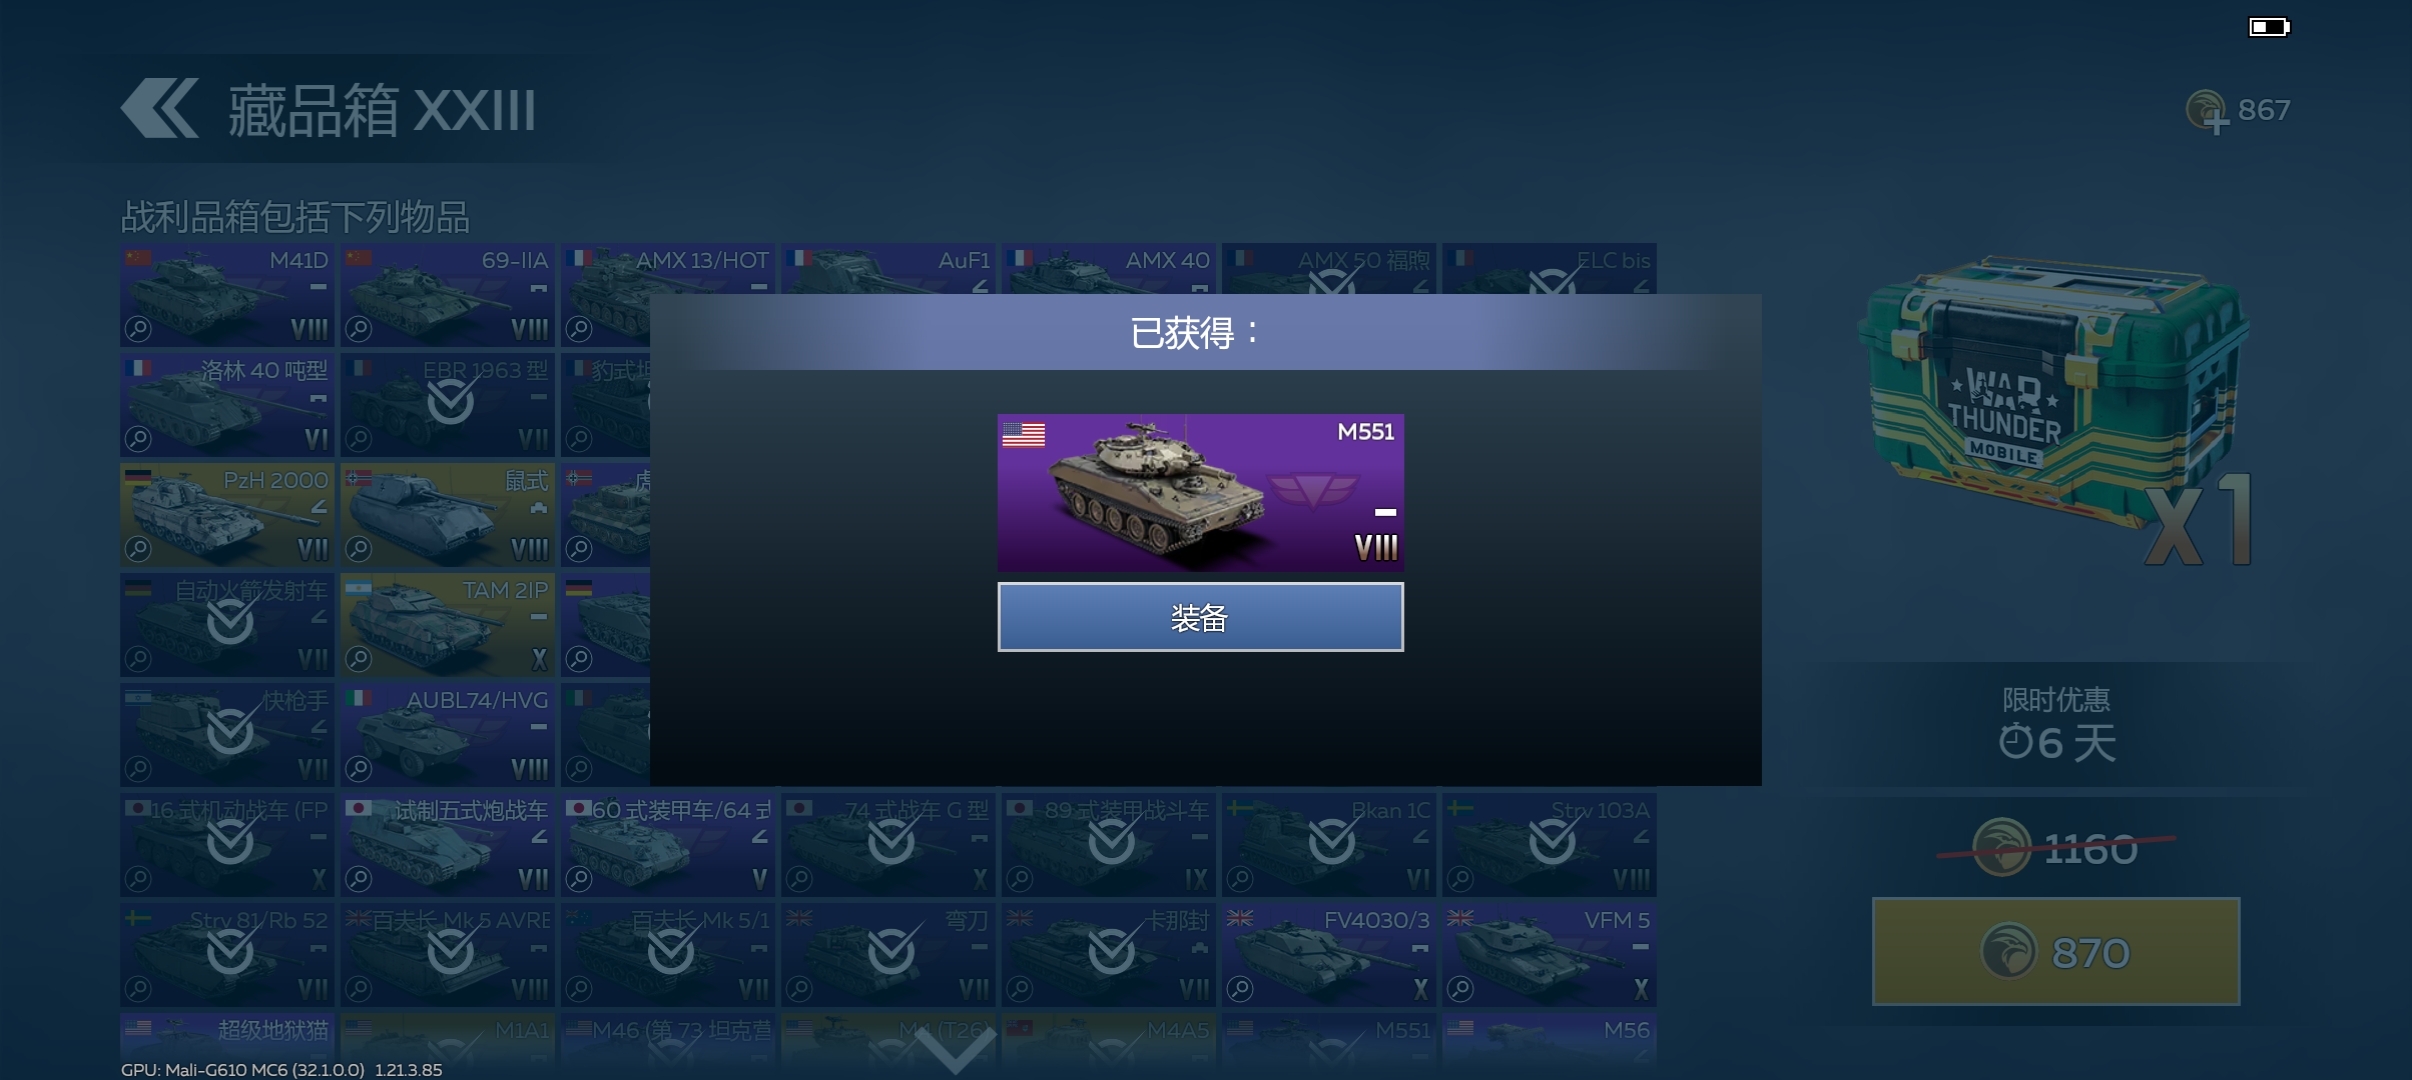The height and width of the screenshot is (1080, 2412).
Task: Select the 超级地狱猫 vehicle card
Action: pos(227,1040)
